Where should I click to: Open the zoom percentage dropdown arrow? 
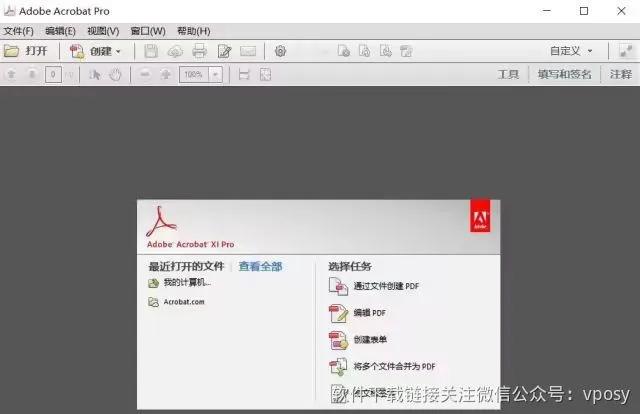coord(216,74)
